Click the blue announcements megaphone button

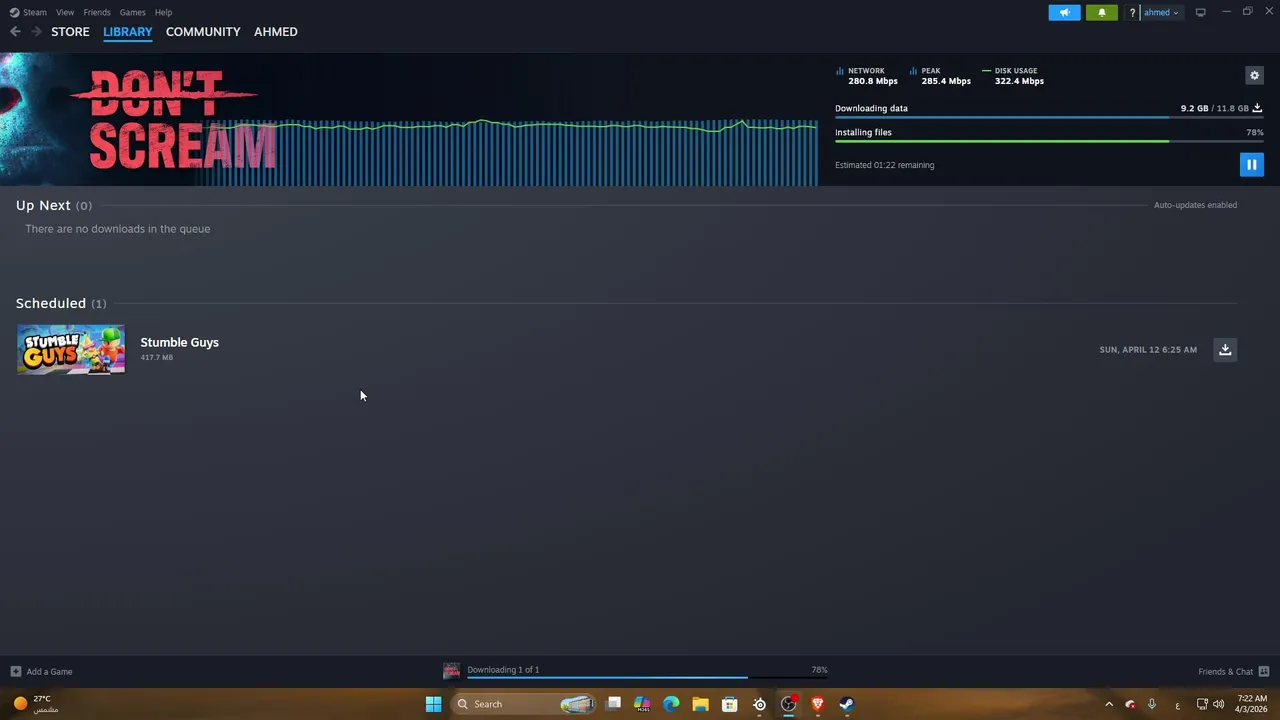pyautogui.click(x=1064, y=12)
